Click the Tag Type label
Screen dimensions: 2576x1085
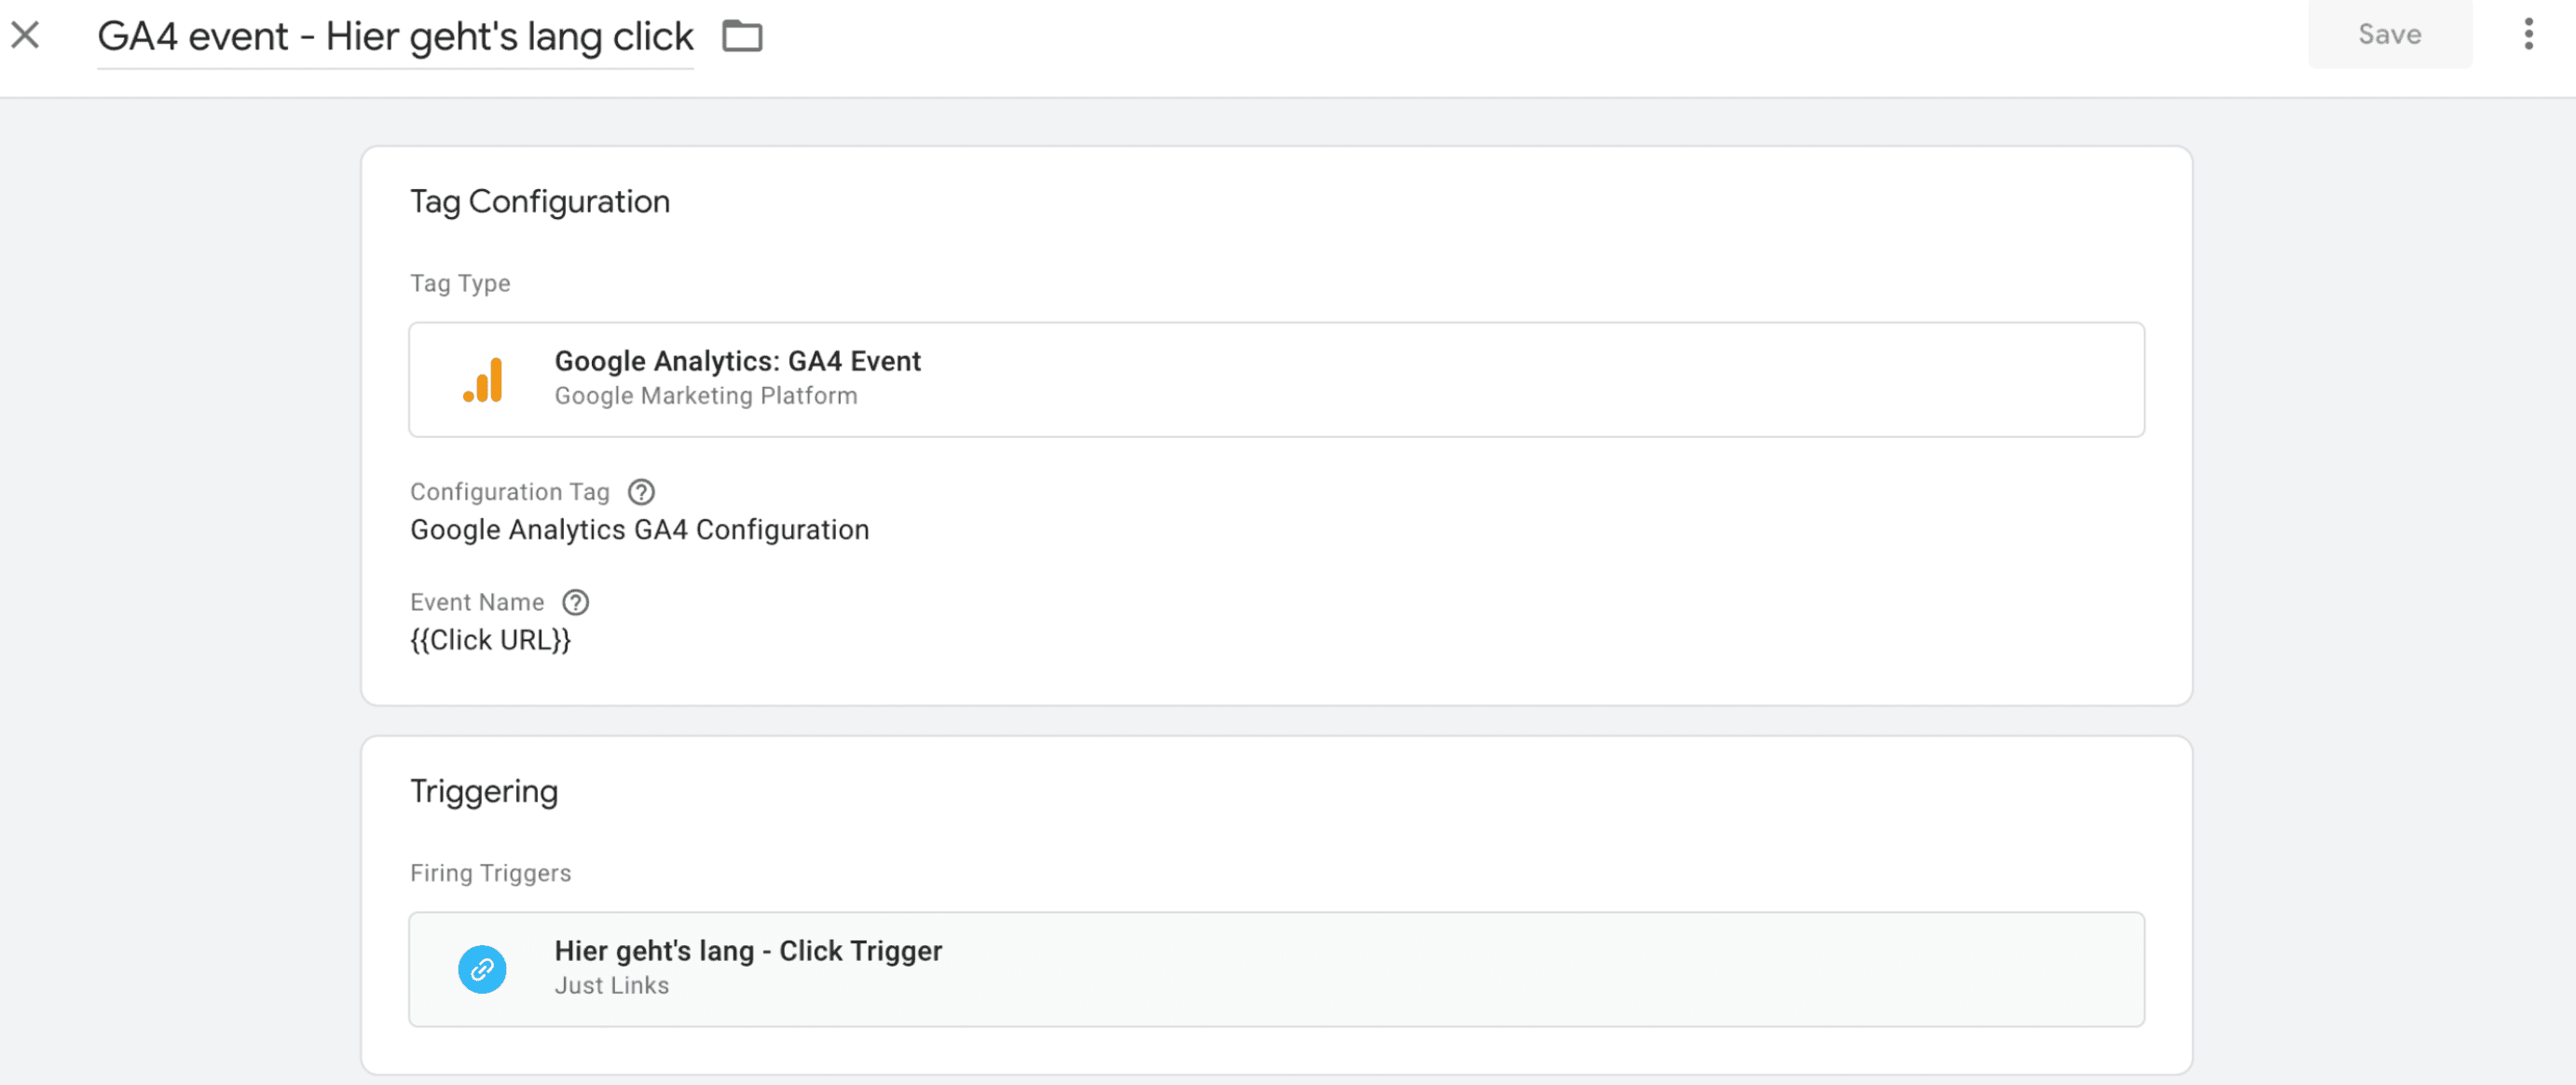coord(460,283)
